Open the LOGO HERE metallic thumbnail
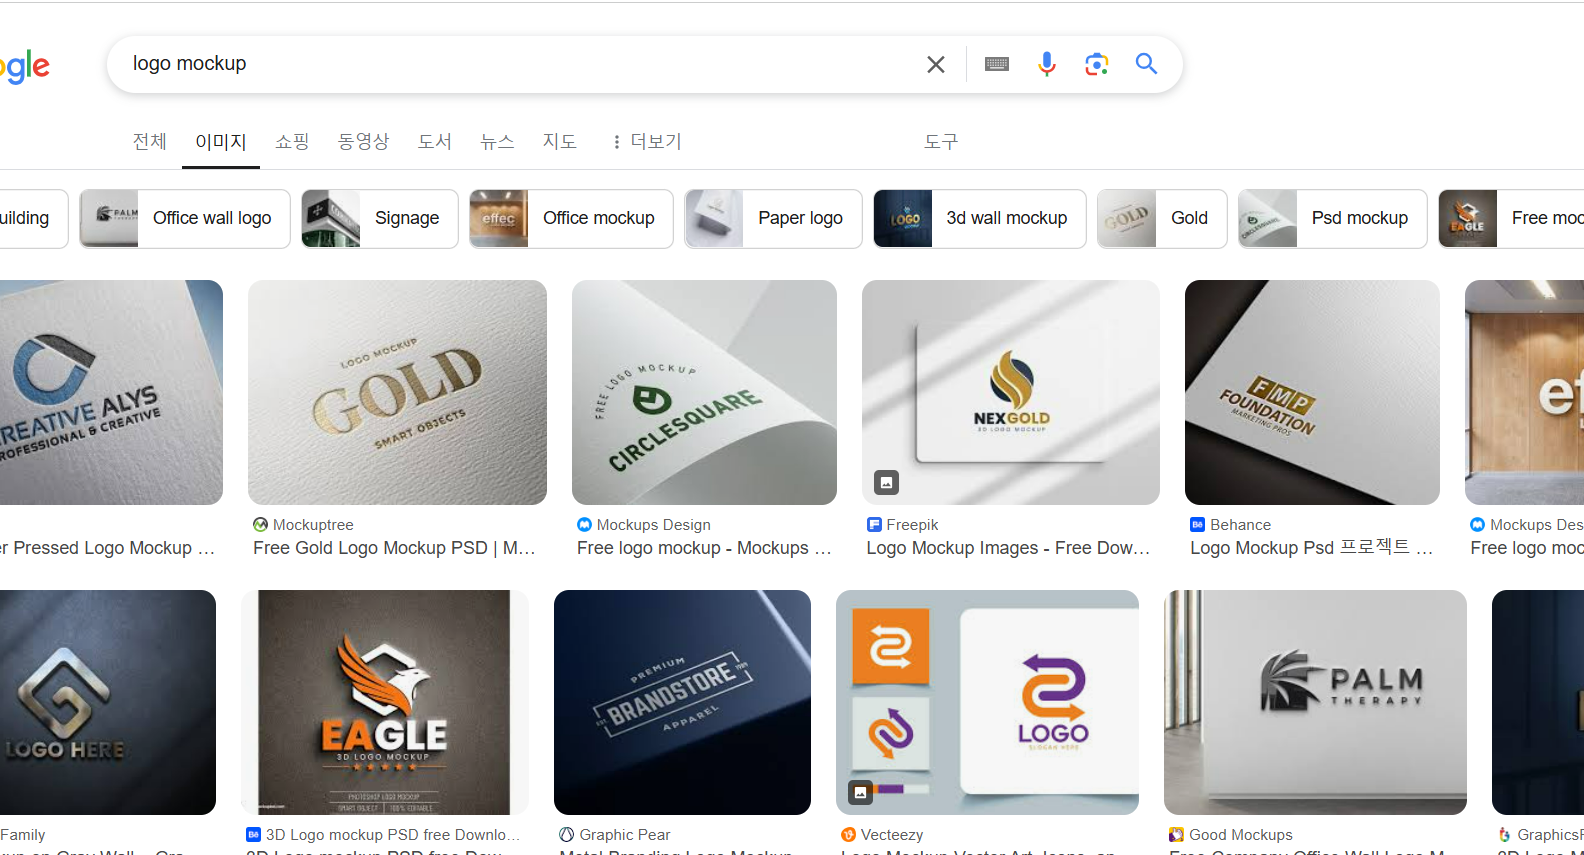1584x855 pixels. point(108,702)
